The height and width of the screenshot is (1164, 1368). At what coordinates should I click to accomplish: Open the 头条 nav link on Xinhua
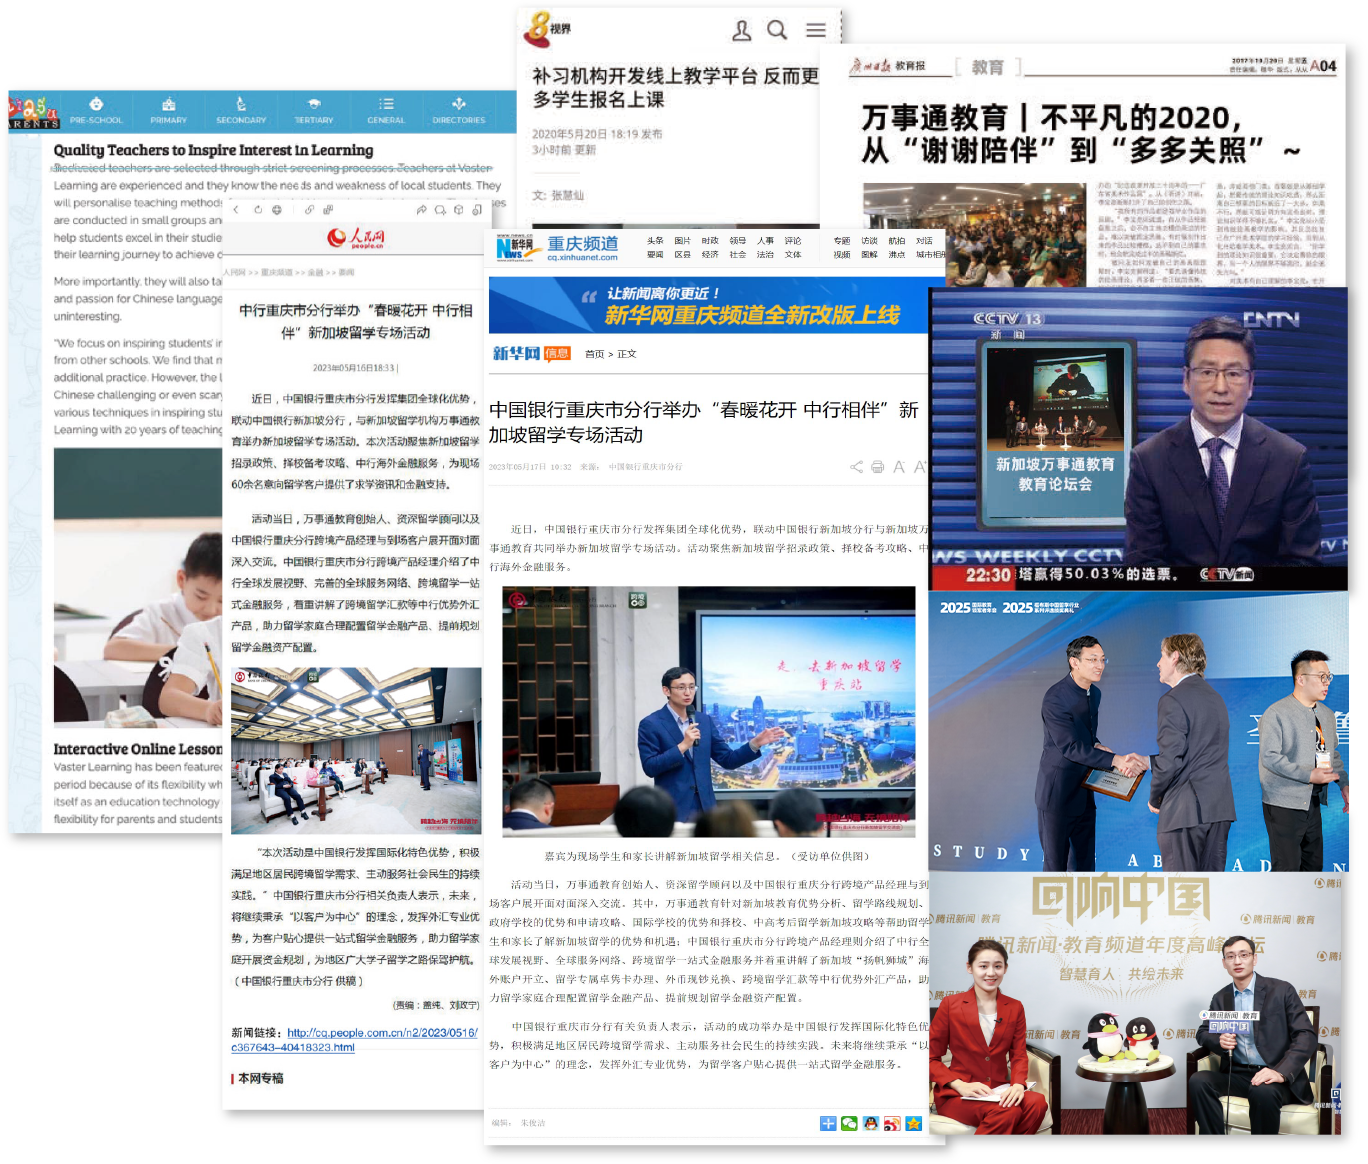[655, 241]
